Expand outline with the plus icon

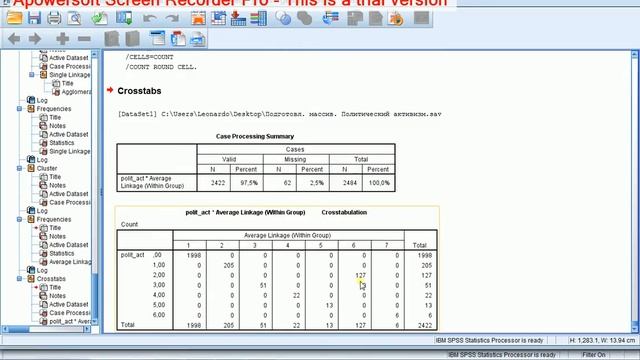(62, 39)
